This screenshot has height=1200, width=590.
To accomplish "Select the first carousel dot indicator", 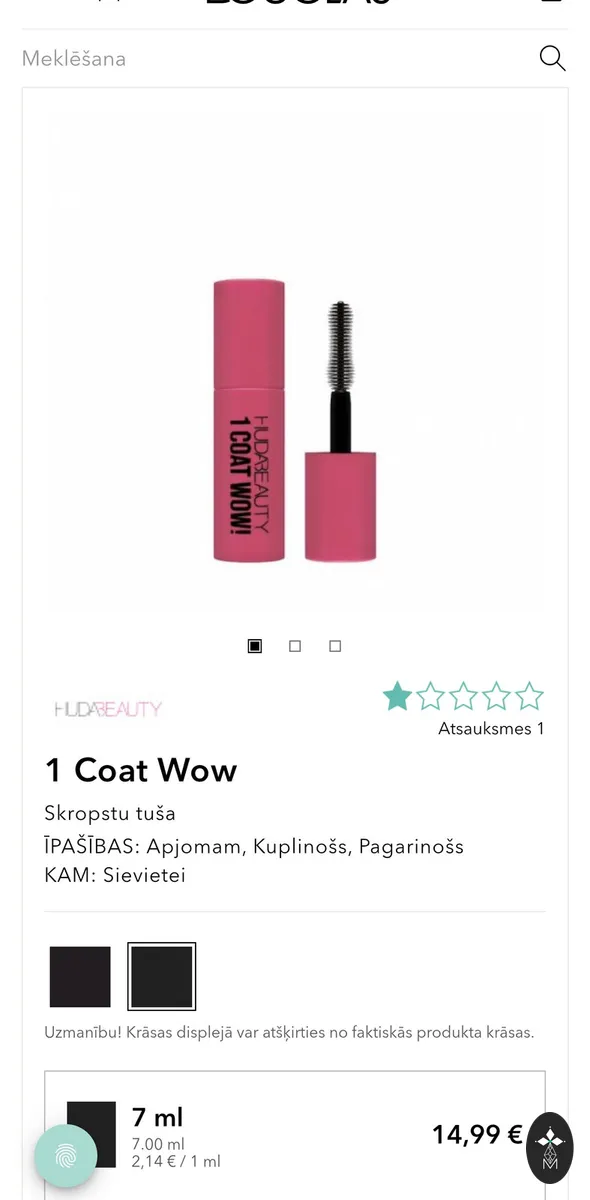I will point(255,646).
